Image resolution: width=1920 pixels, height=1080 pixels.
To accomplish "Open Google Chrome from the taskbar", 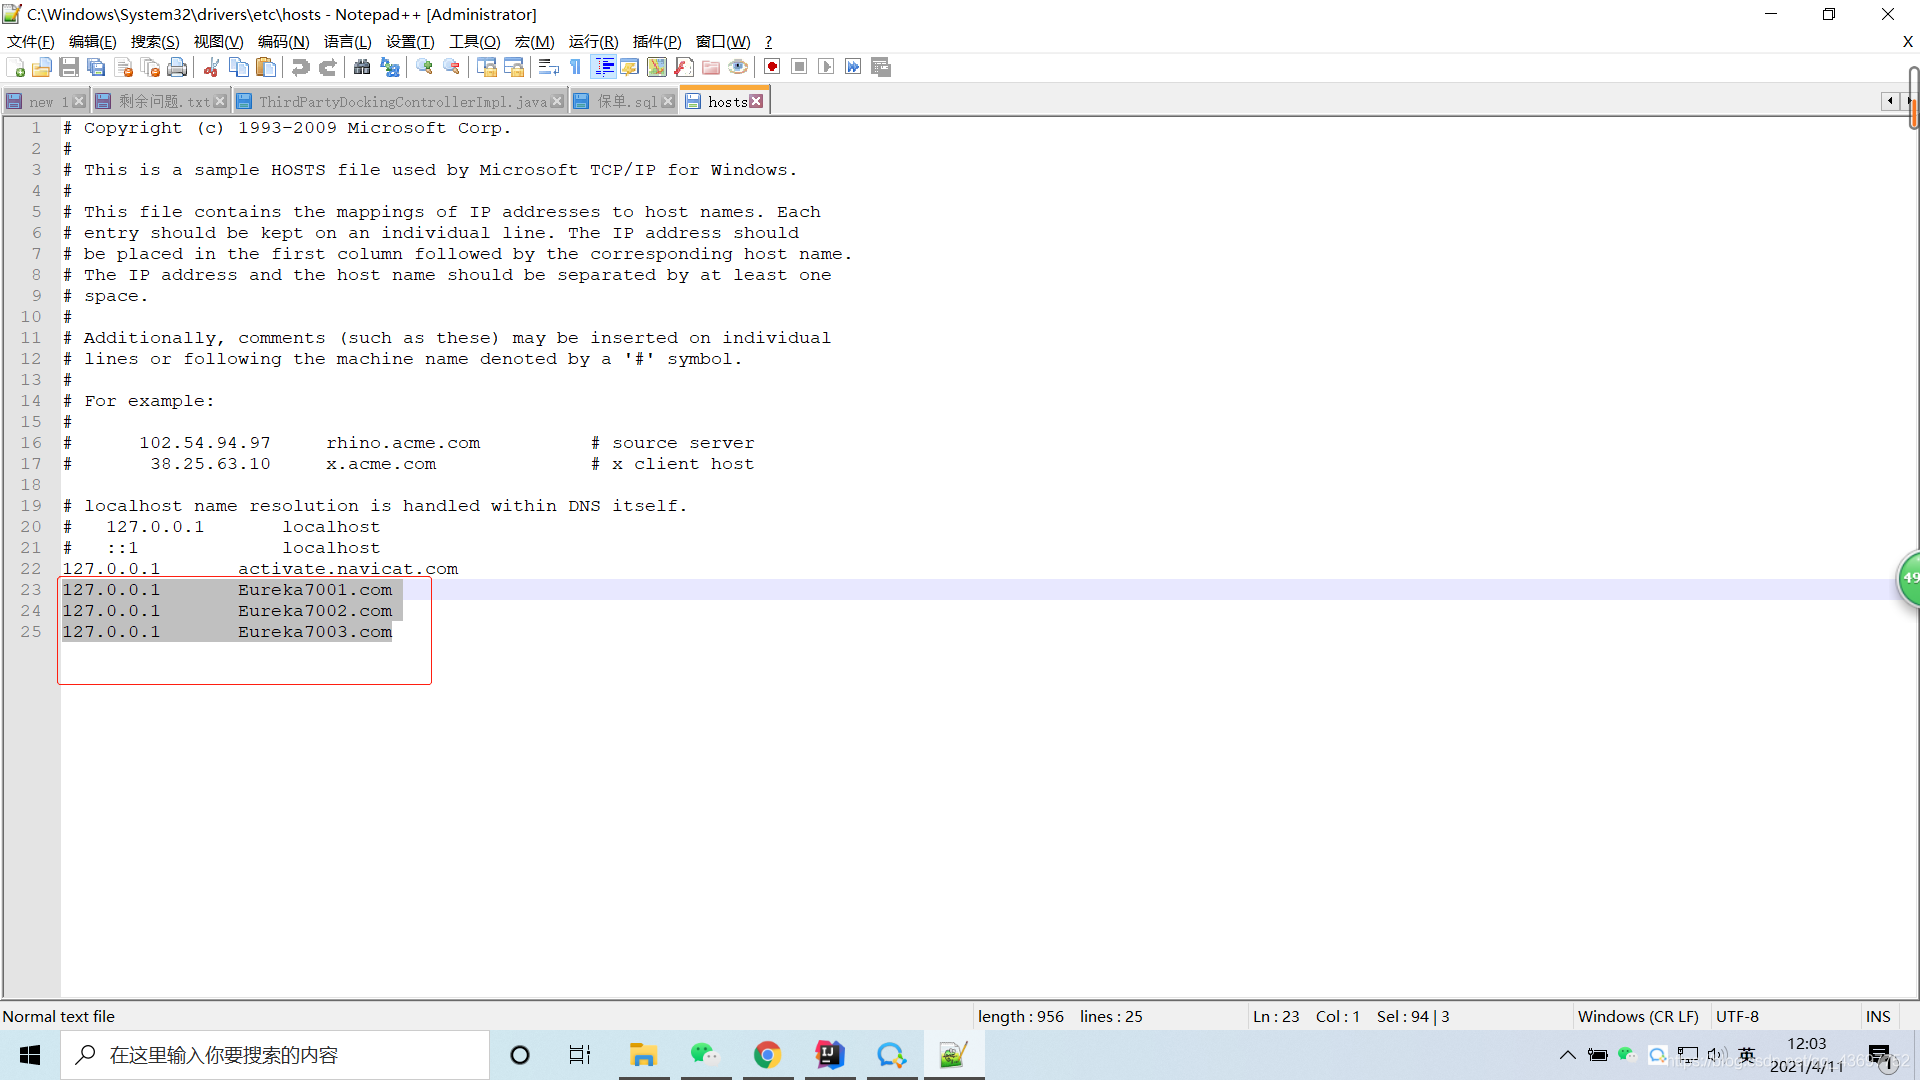I will [x=767, y=1055].
